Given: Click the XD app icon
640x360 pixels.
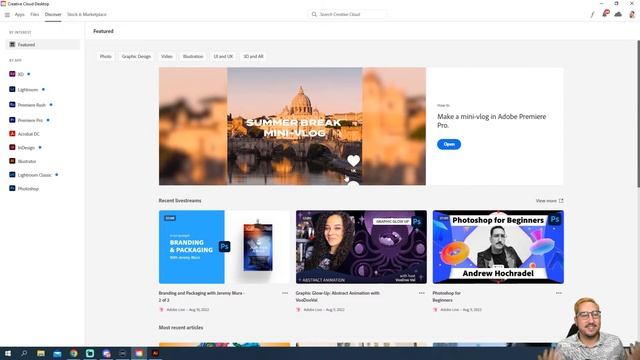Looking at the screenshot, I should 12,74.
